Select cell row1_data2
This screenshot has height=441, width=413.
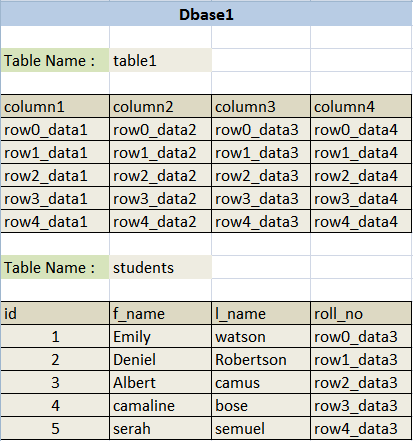(160, 152)
